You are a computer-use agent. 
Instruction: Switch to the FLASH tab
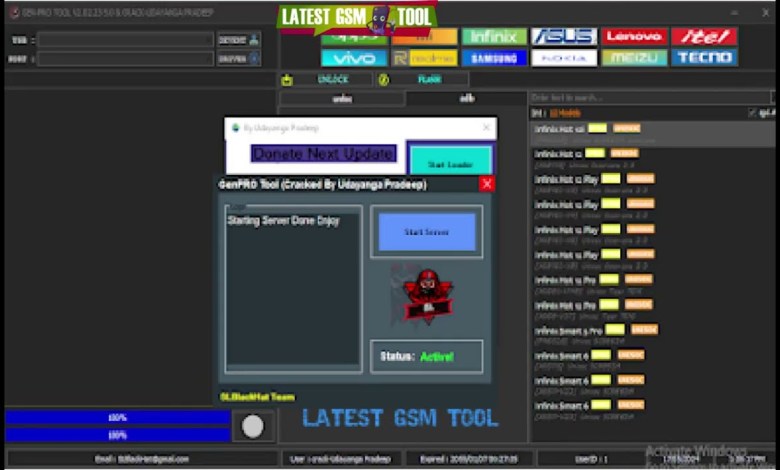[x=429, y=79]
